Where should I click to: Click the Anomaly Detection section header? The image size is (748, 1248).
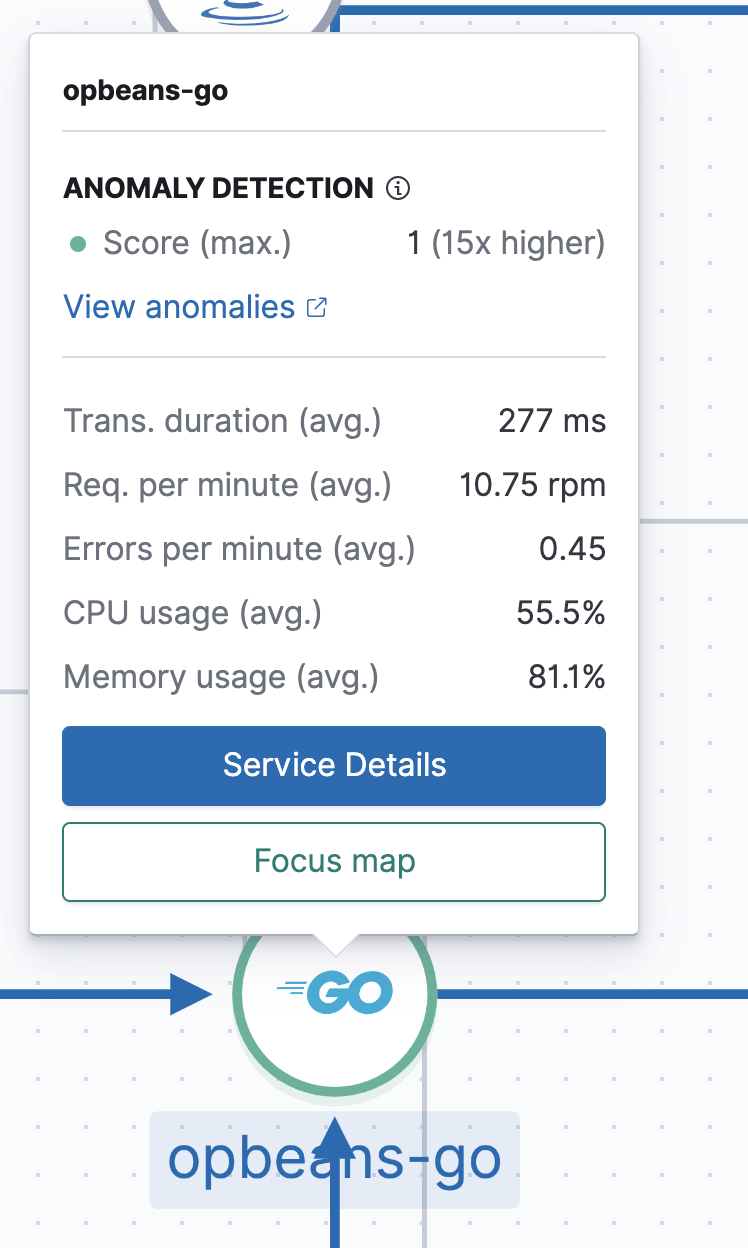point(220,187)
